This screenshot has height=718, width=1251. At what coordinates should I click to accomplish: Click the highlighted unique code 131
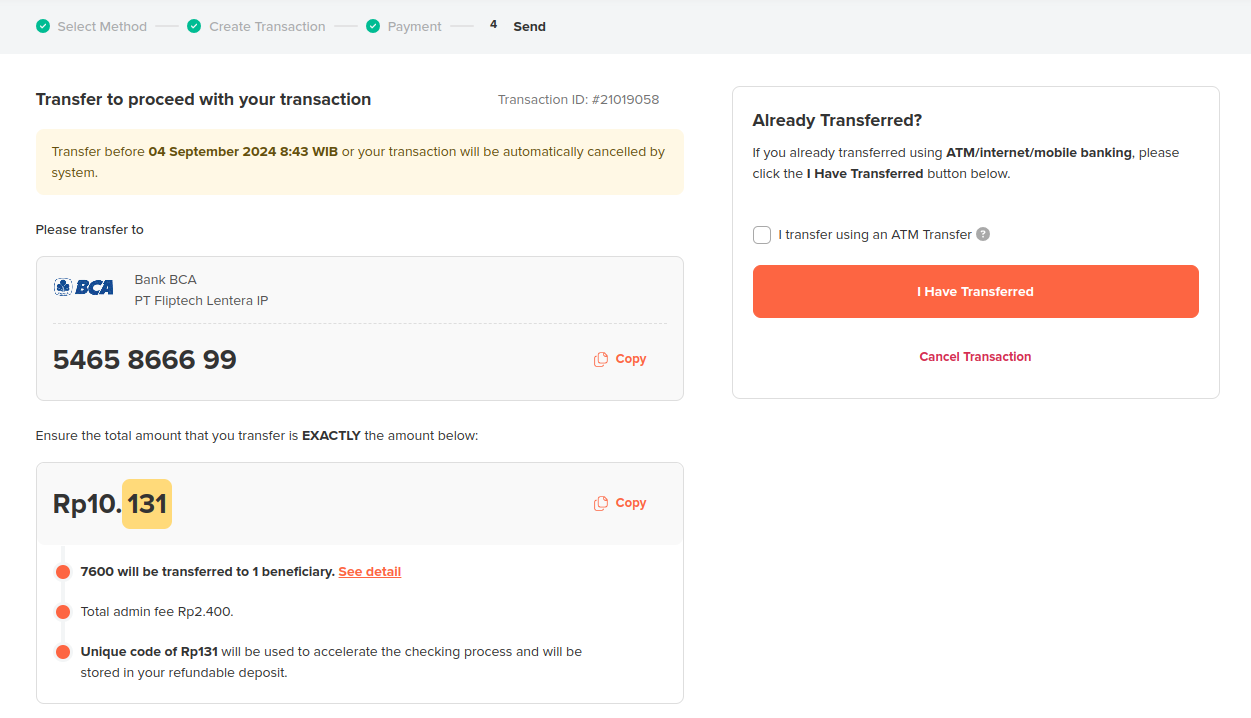[x=146, y=505]
